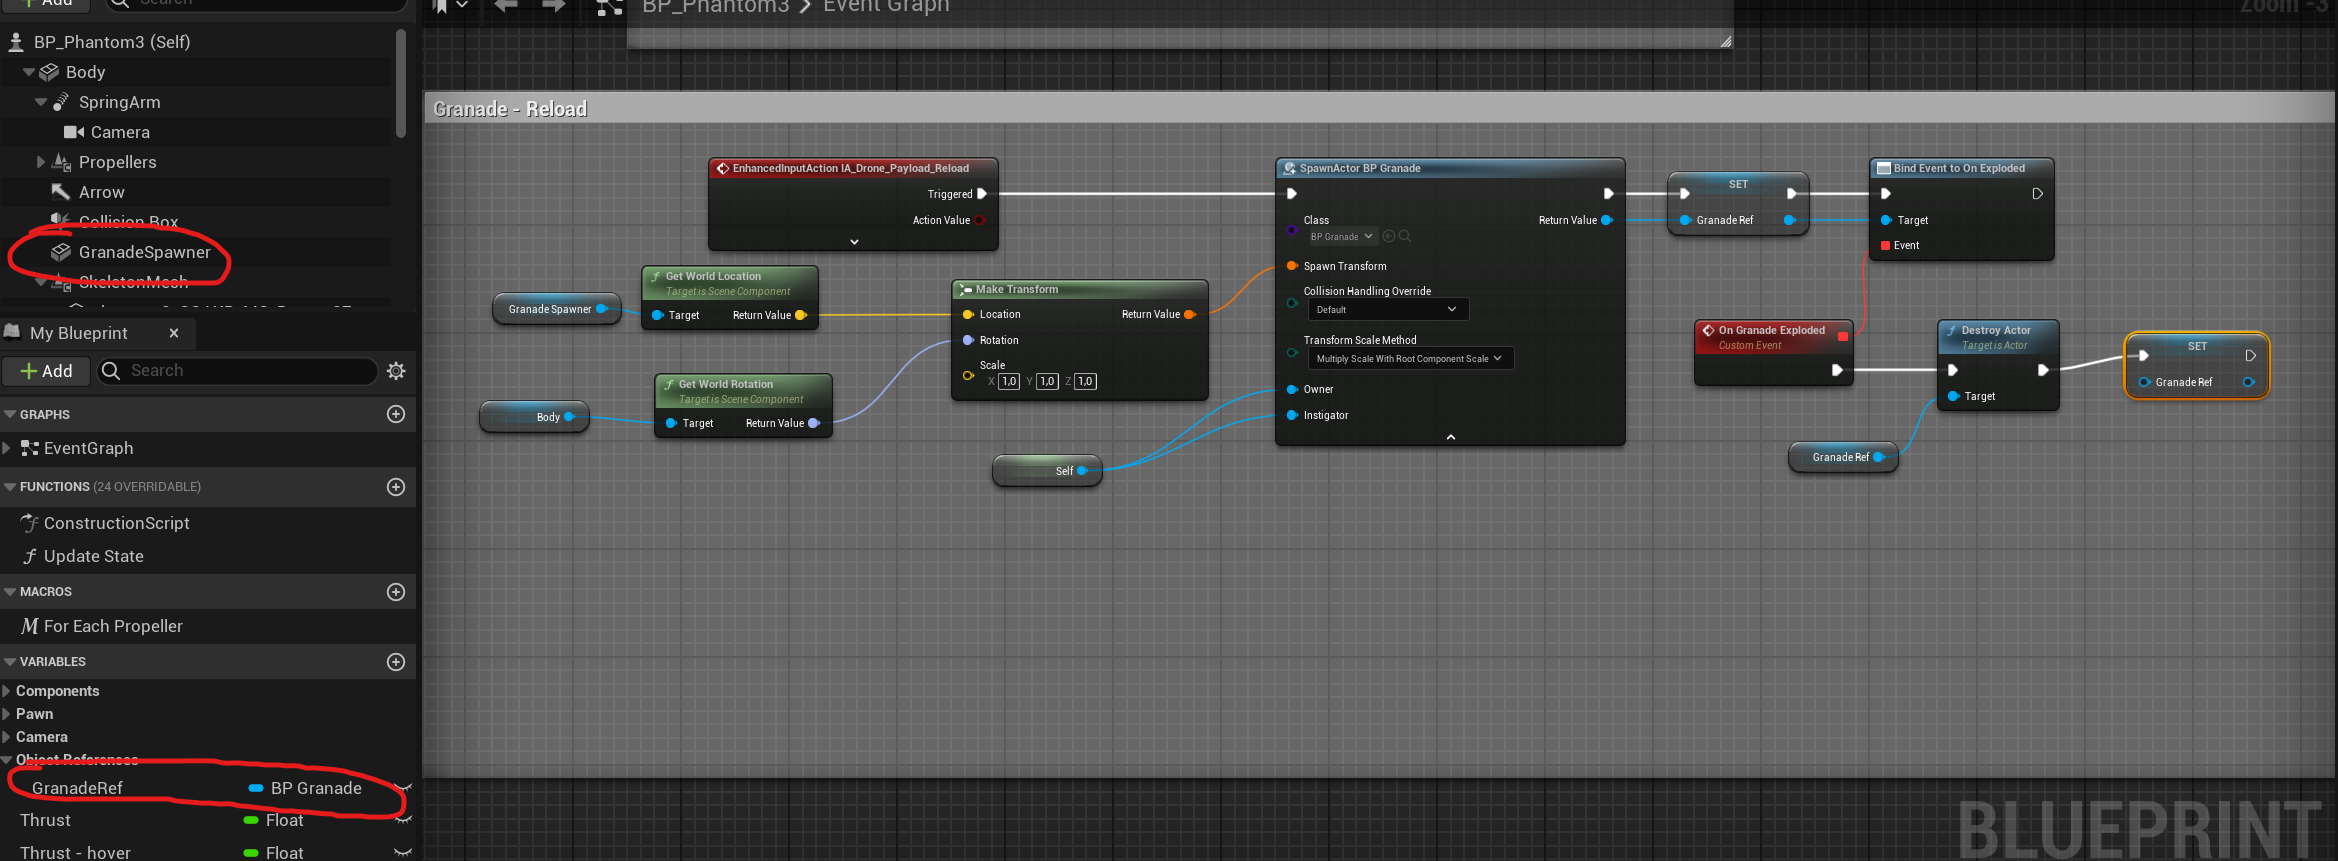2338x861 pixels.
Task: Toggle the Thrust variable's visibility eye
Action: (x=403, y=820)
